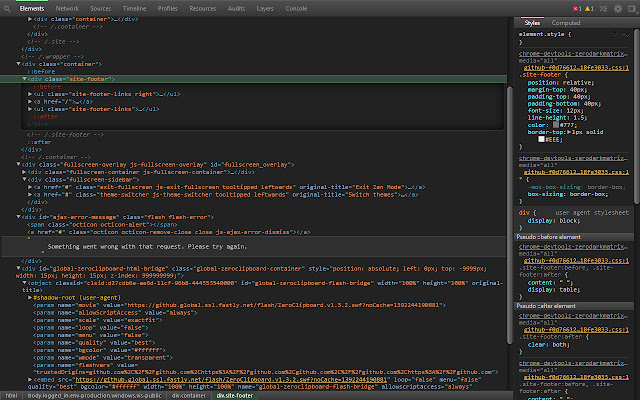The image size is (640, 400).
Task: Expand the site-footer-links right ul
Action: [31, 93]
